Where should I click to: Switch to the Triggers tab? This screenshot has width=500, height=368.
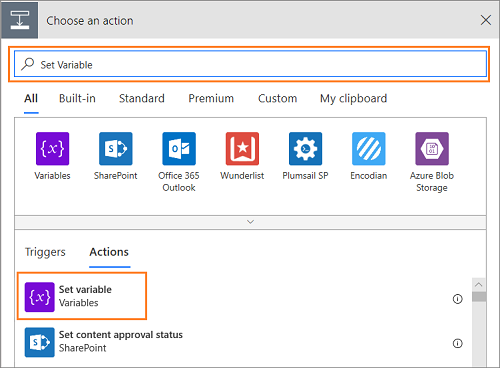click(45, 252)
